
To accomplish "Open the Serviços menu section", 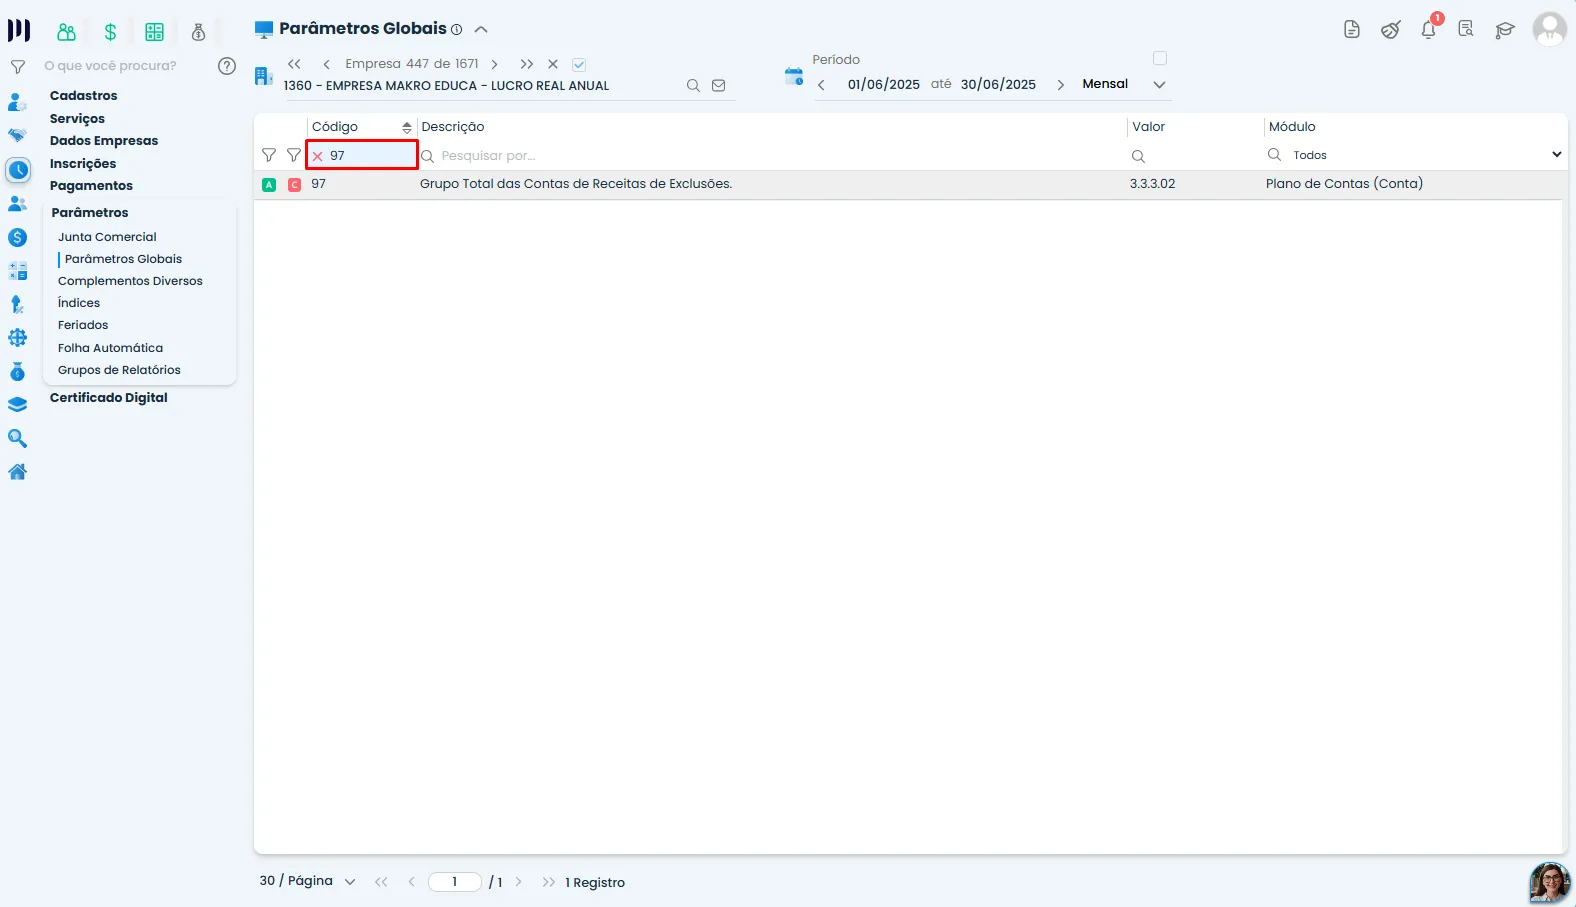I will click(x=77, y=118).
